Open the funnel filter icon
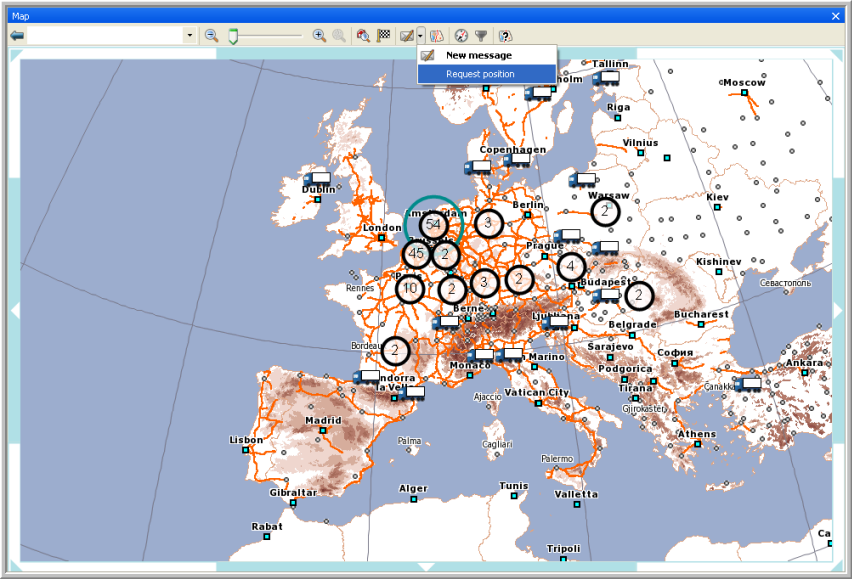The width and height of the screenshot is (852, 579). 481,35
